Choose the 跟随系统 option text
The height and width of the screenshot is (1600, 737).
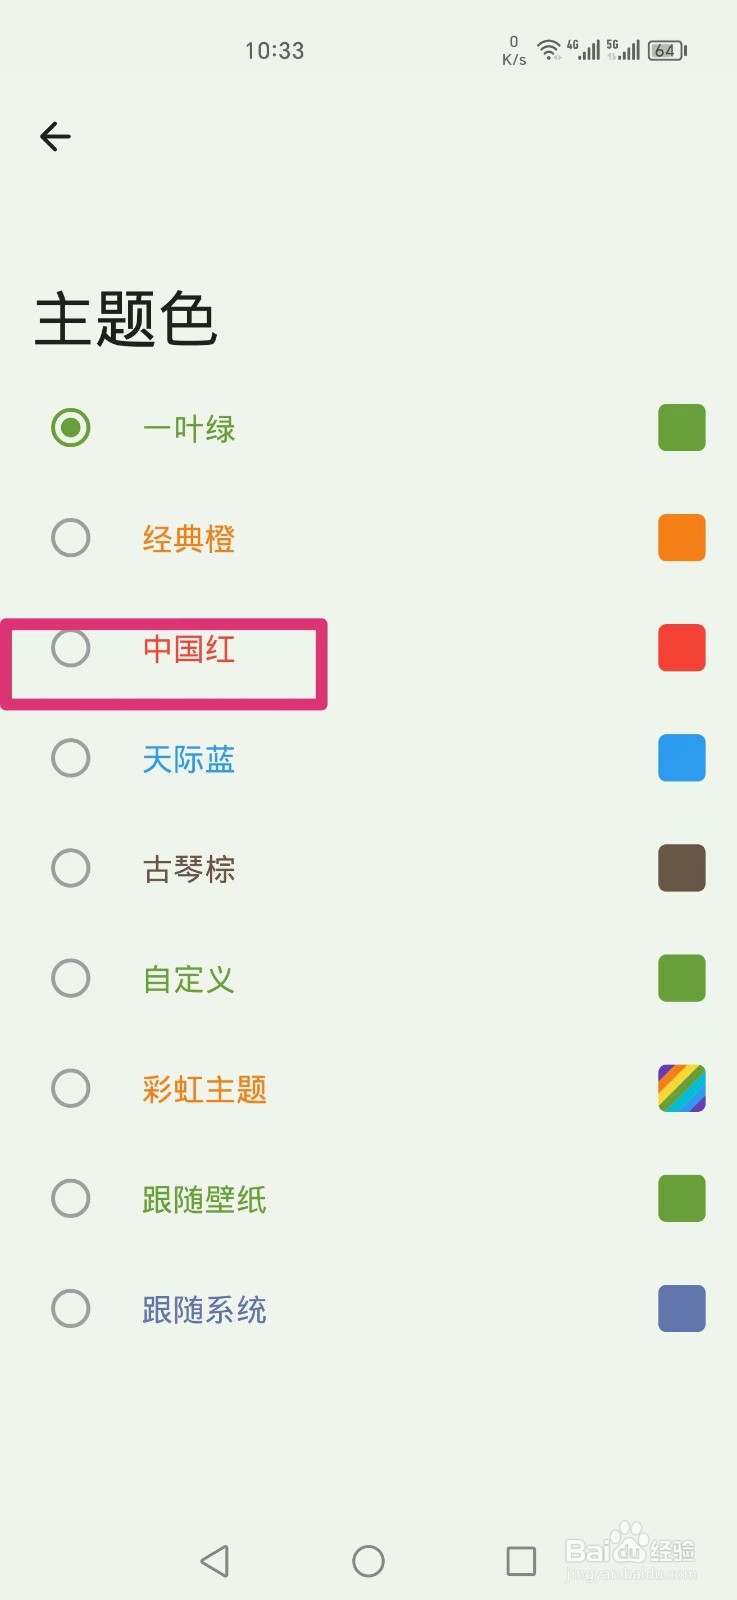pyautogui.click(x=204, y=1309)
